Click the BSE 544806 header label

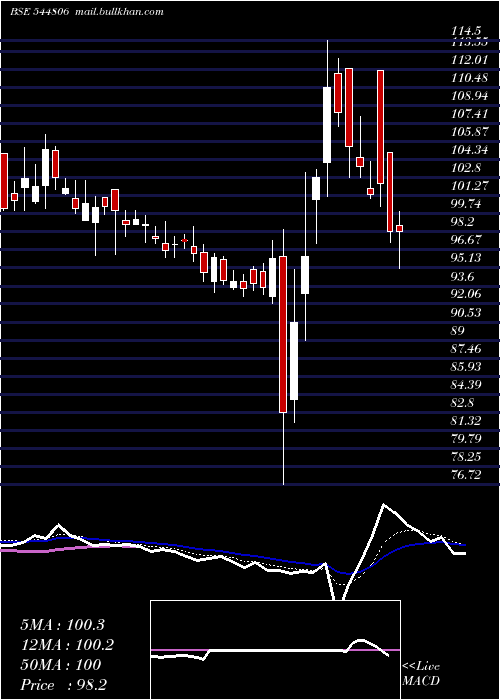coord(39,12)
